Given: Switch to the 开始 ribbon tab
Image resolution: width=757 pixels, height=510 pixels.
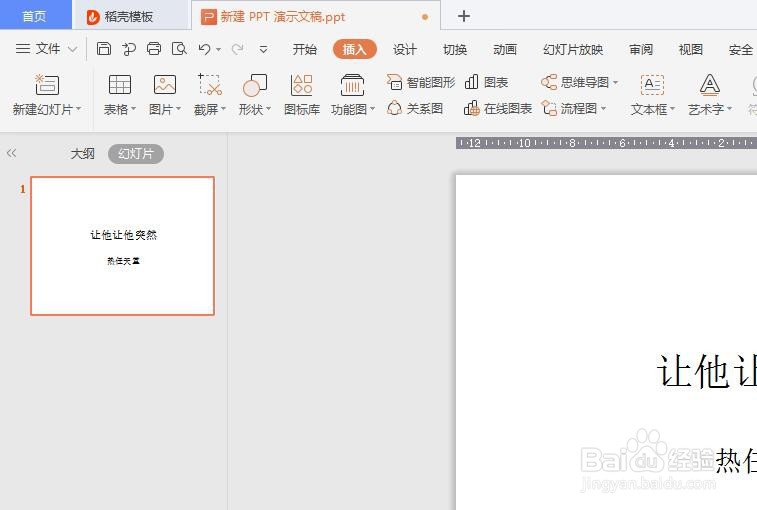Looking at the screenshot, I should tap(305, 49).
